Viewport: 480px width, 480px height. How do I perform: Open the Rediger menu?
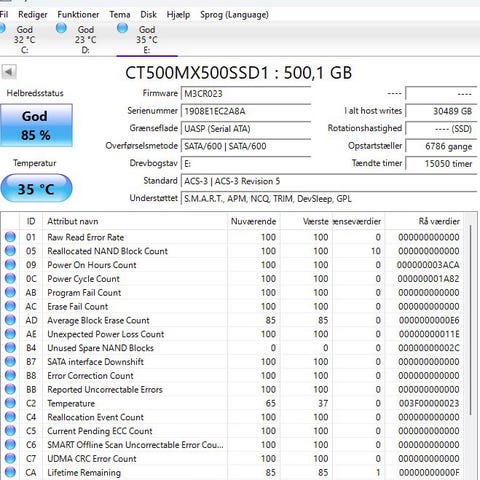pos(33,15)
